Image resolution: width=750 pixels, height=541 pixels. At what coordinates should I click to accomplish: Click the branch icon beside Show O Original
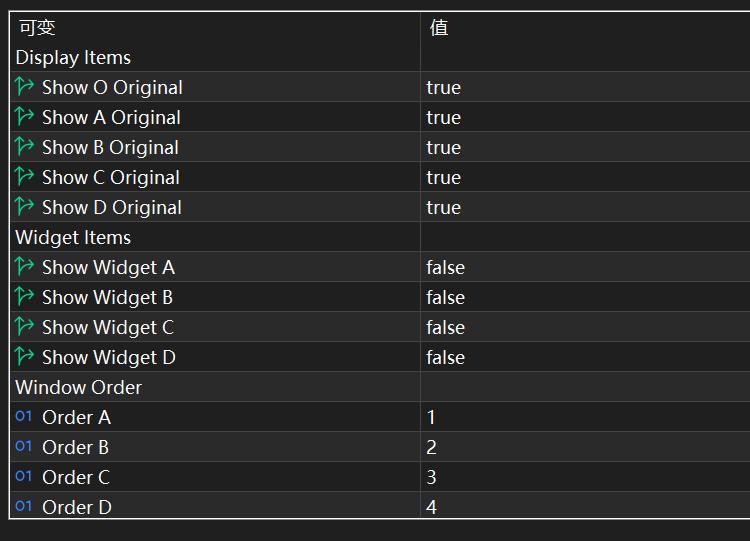[25, 87]
